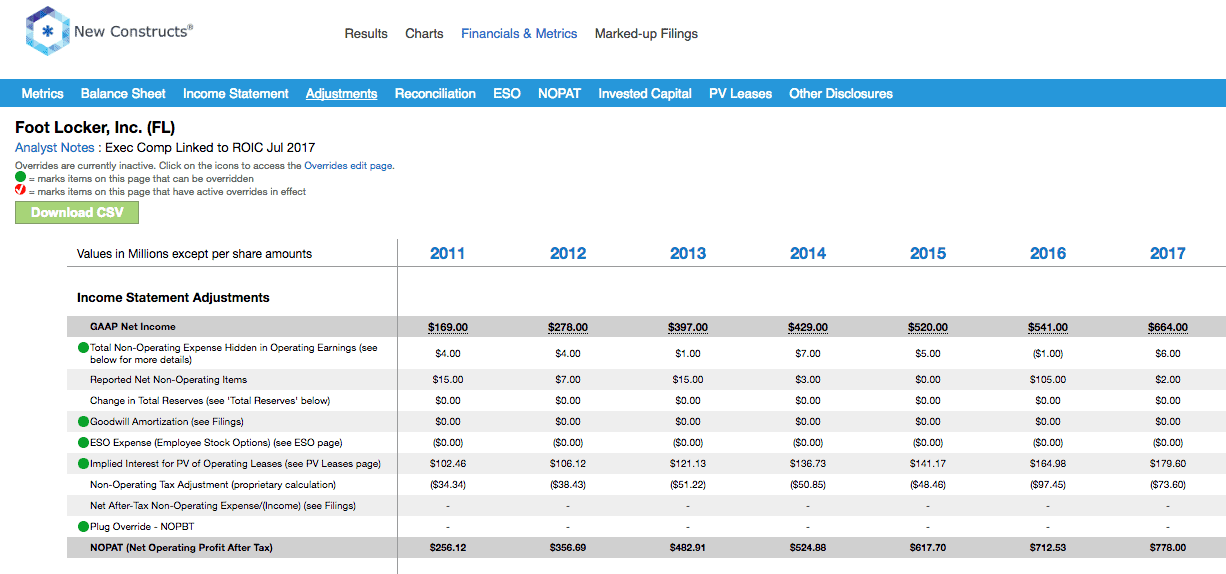Click Non-Operating Expense 2016 value ($1.00)
The height and width of the screenshot is (574, 1226).
(x=1048, y=354)
